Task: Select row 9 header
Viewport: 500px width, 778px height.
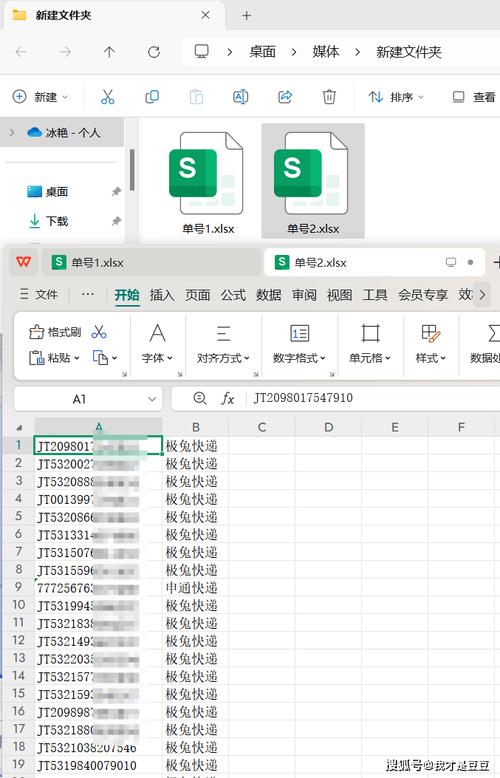Action: [18, 587]
